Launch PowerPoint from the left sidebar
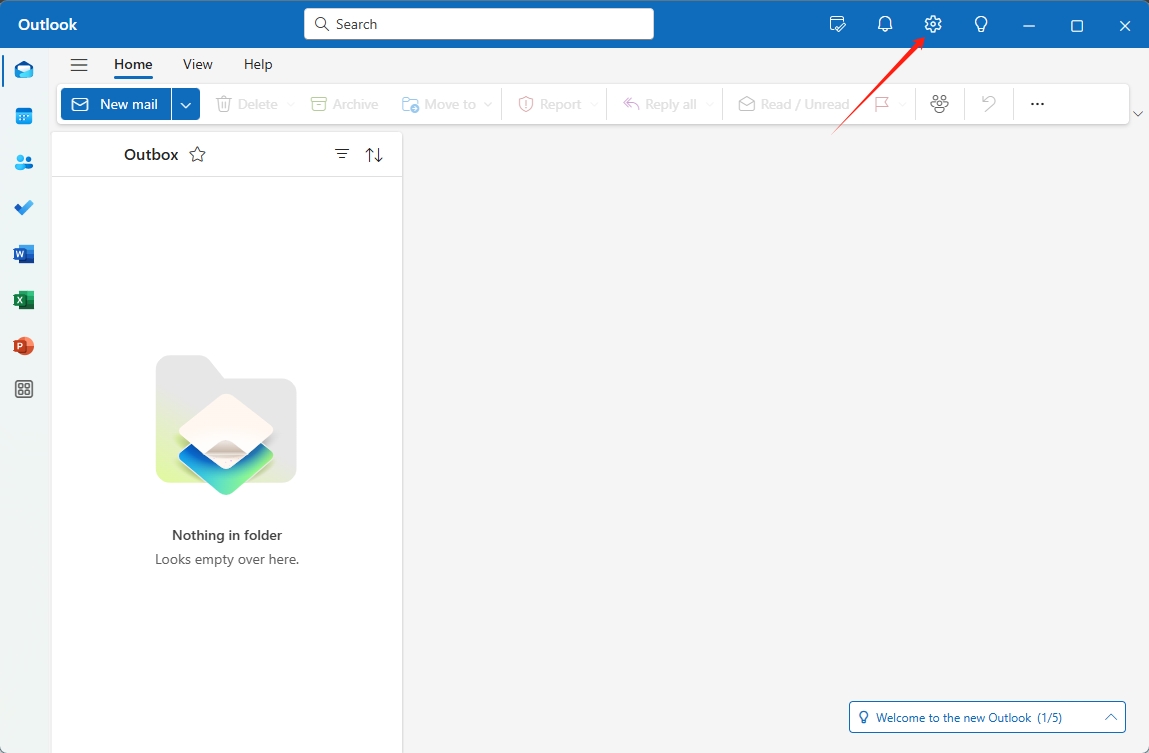Viewport: 1149px width, 753px height. click(x=23, y=345)
